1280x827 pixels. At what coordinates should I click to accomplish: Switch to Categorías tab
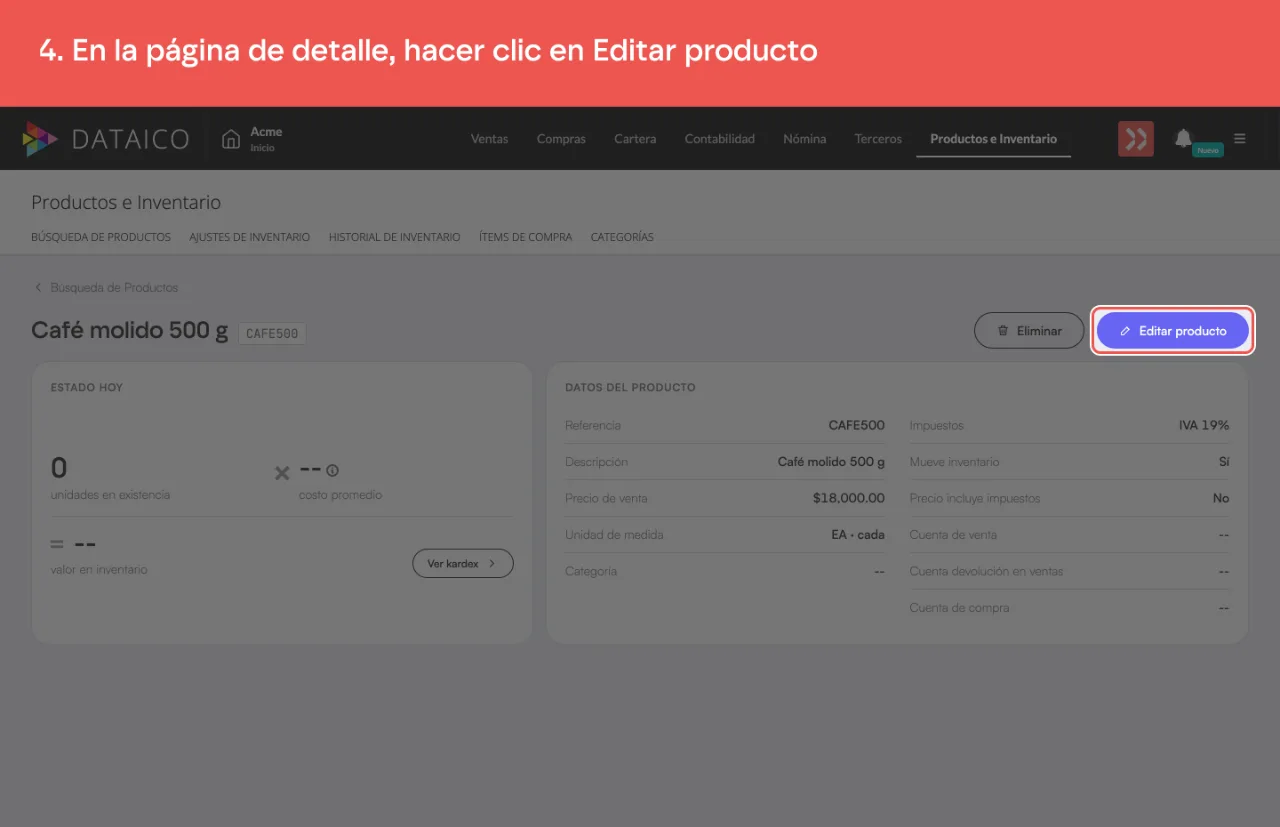pos(622,237)
